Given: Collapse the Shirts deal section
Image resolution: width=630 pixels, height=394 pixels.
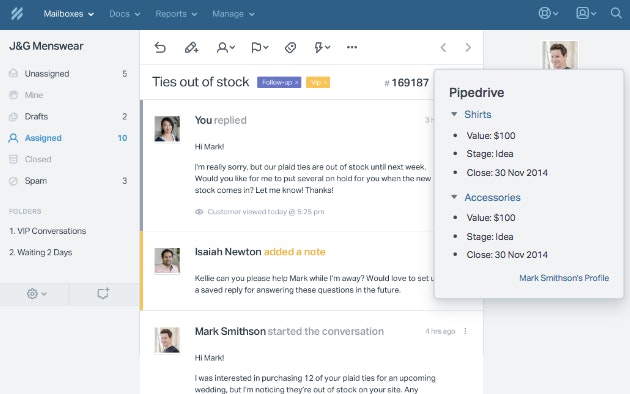Looking at the screenshot, I should pos(454,114).
